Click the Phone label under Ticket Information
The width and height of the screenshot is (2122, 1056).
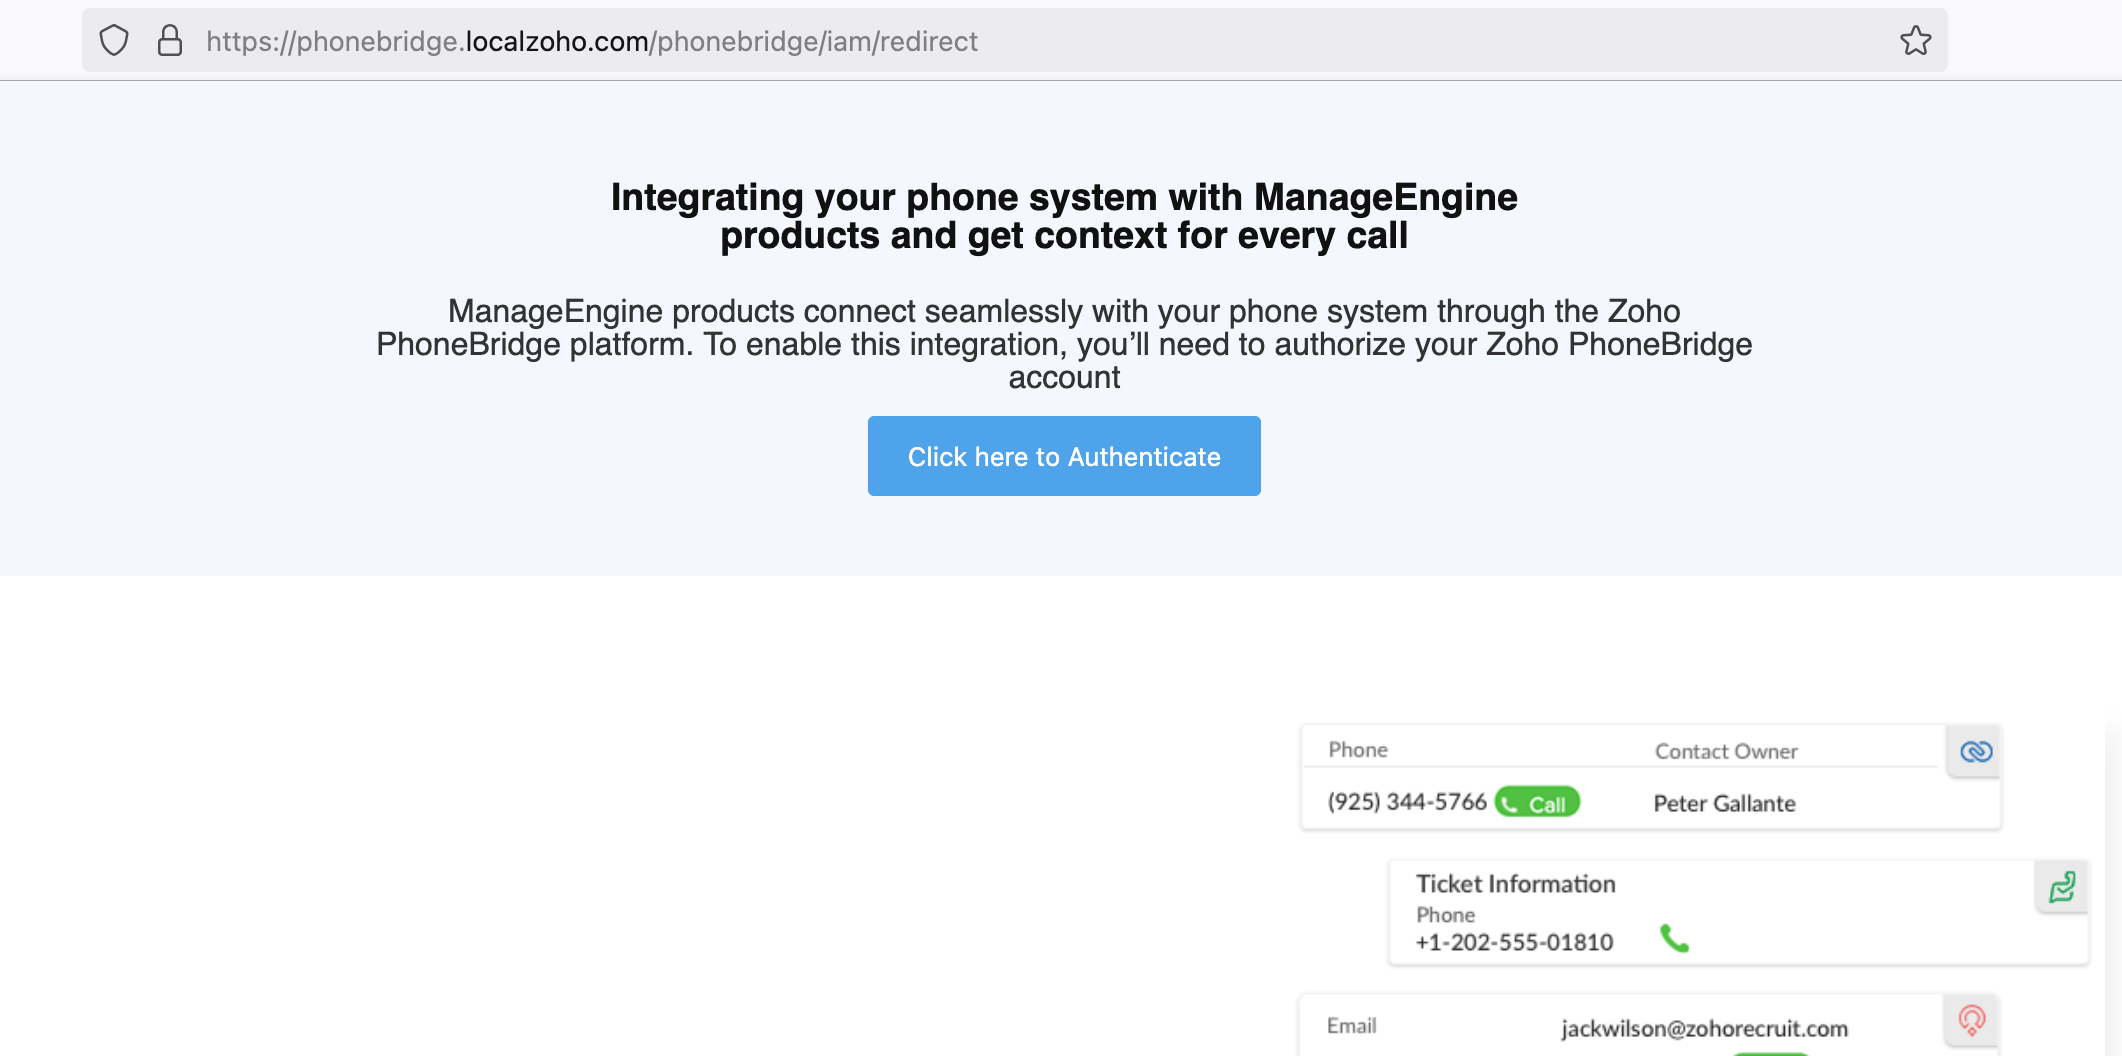(1445, 915)
